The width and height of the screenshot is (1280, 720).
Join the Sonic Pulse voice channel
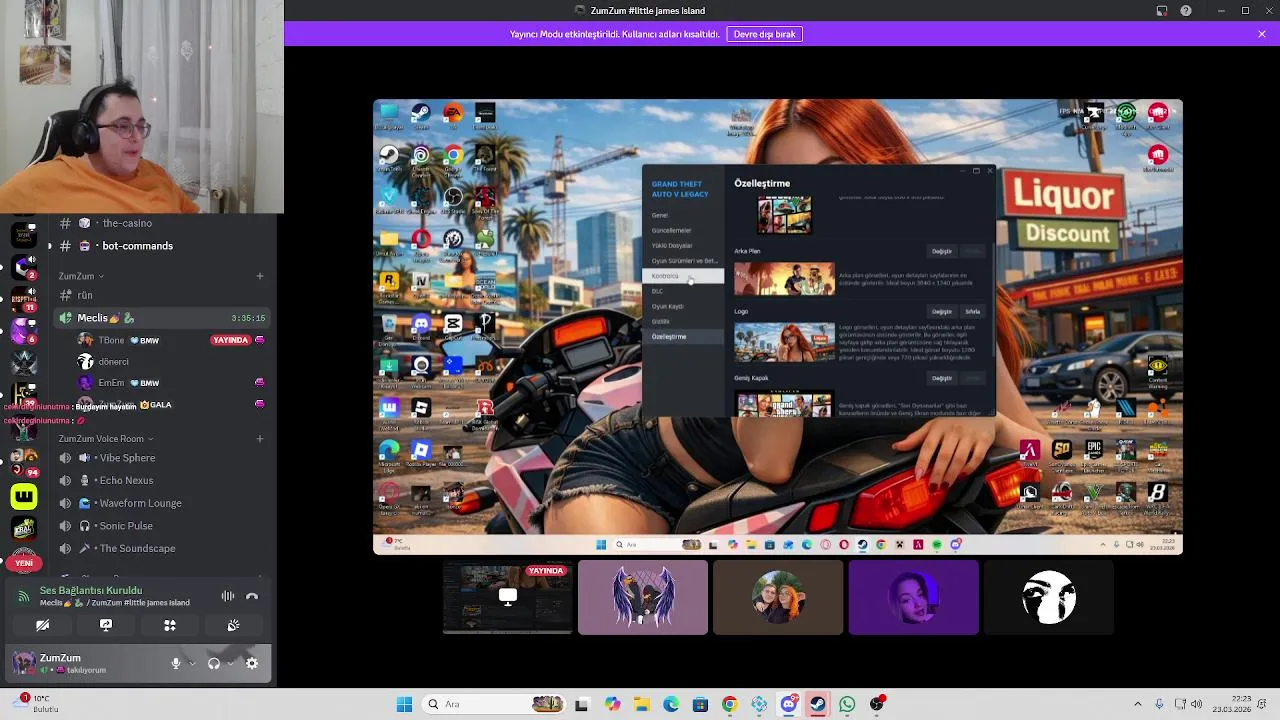click(160, 526)
